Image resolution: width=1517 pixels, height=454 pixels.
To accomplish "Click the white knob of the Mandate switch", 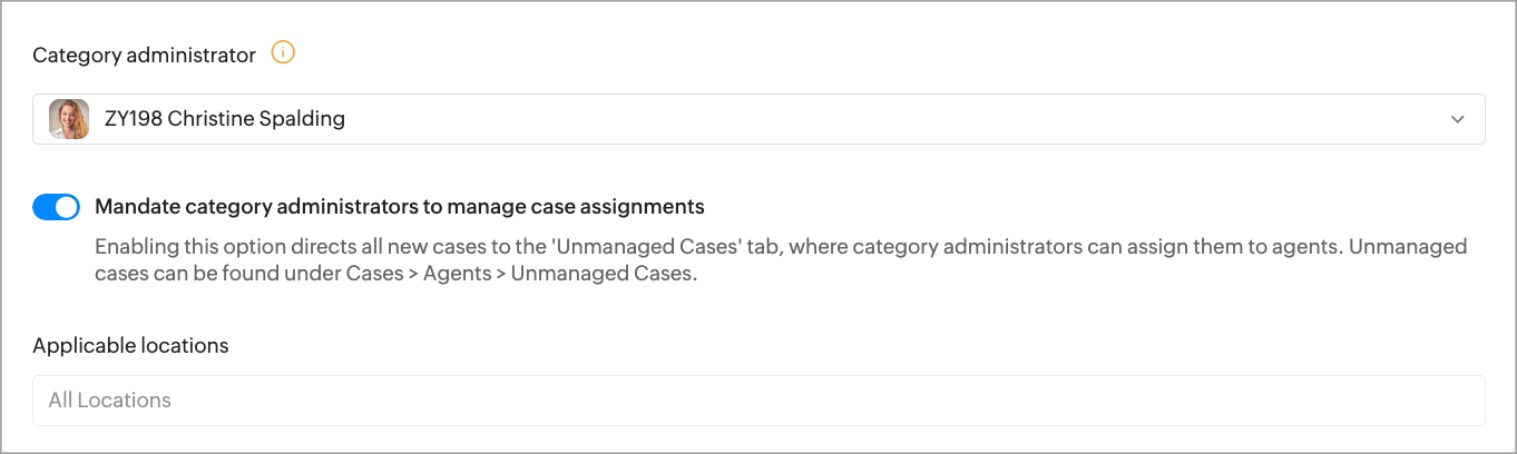I will point(66,207).
